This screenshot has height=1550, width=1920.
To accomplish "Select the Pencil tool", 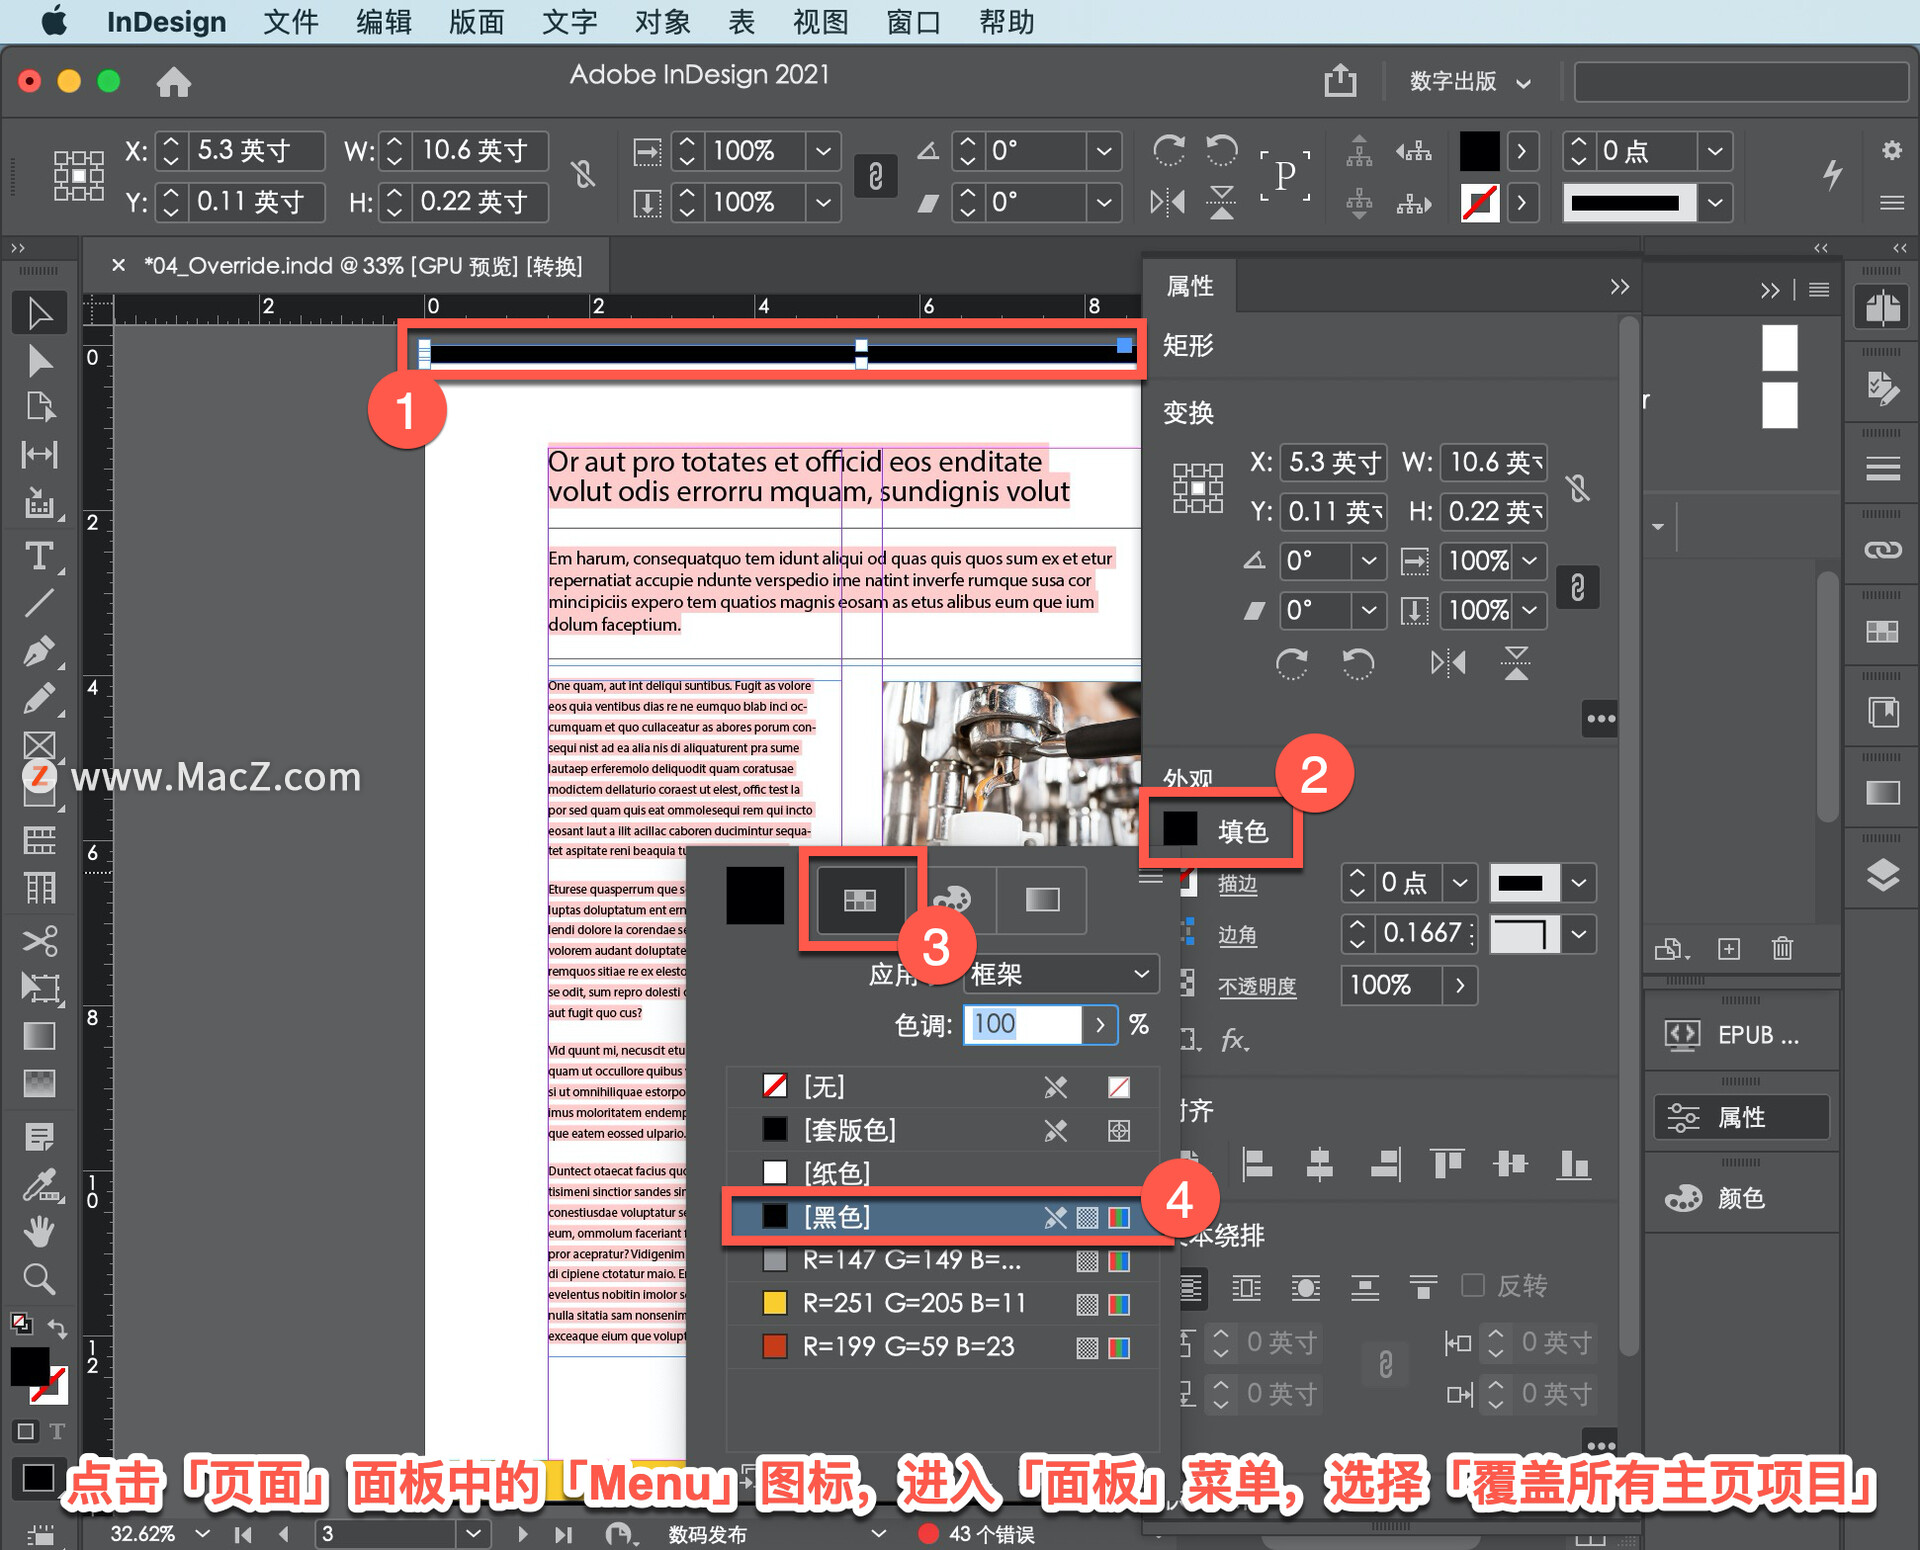I will tap(39, 698).
